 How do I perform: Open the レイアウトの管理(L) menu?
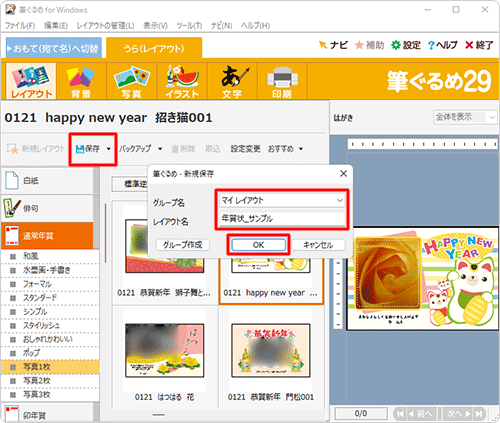tap(105, 26)
